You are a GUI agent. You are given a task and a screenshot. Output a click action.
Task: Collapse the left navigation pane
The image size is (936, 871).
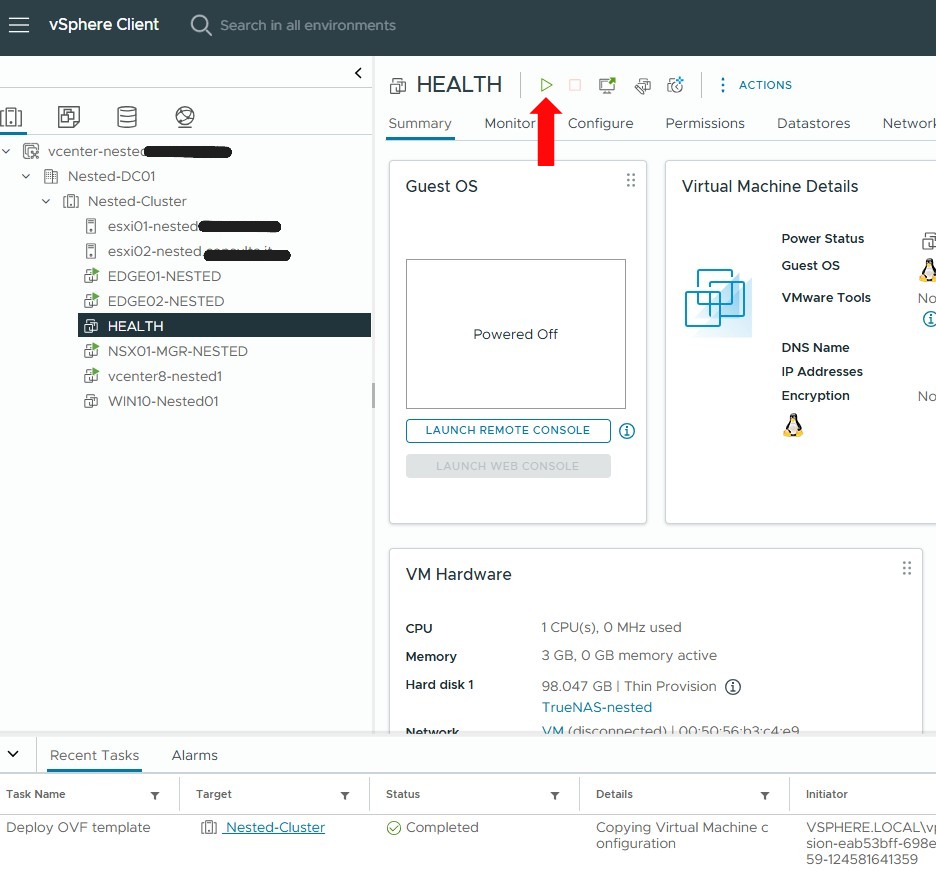[358, 73]
